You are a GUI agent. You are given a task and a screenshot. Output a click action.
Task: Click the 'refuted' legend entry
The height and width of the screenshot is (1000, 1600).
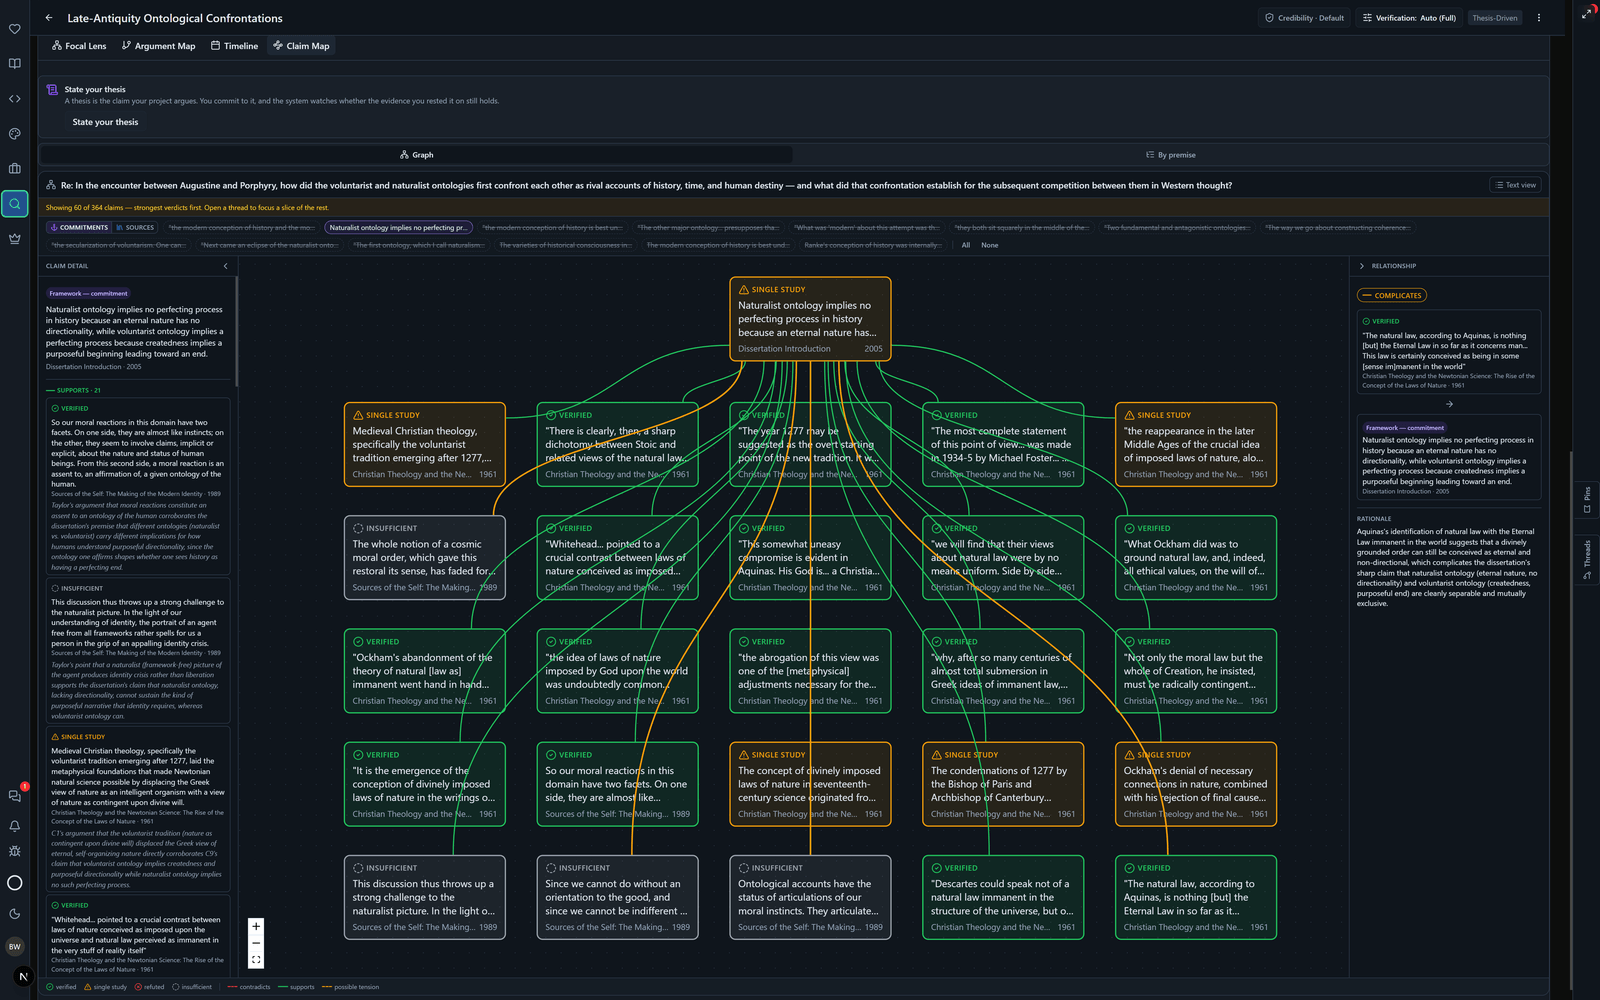pos(150,987)
